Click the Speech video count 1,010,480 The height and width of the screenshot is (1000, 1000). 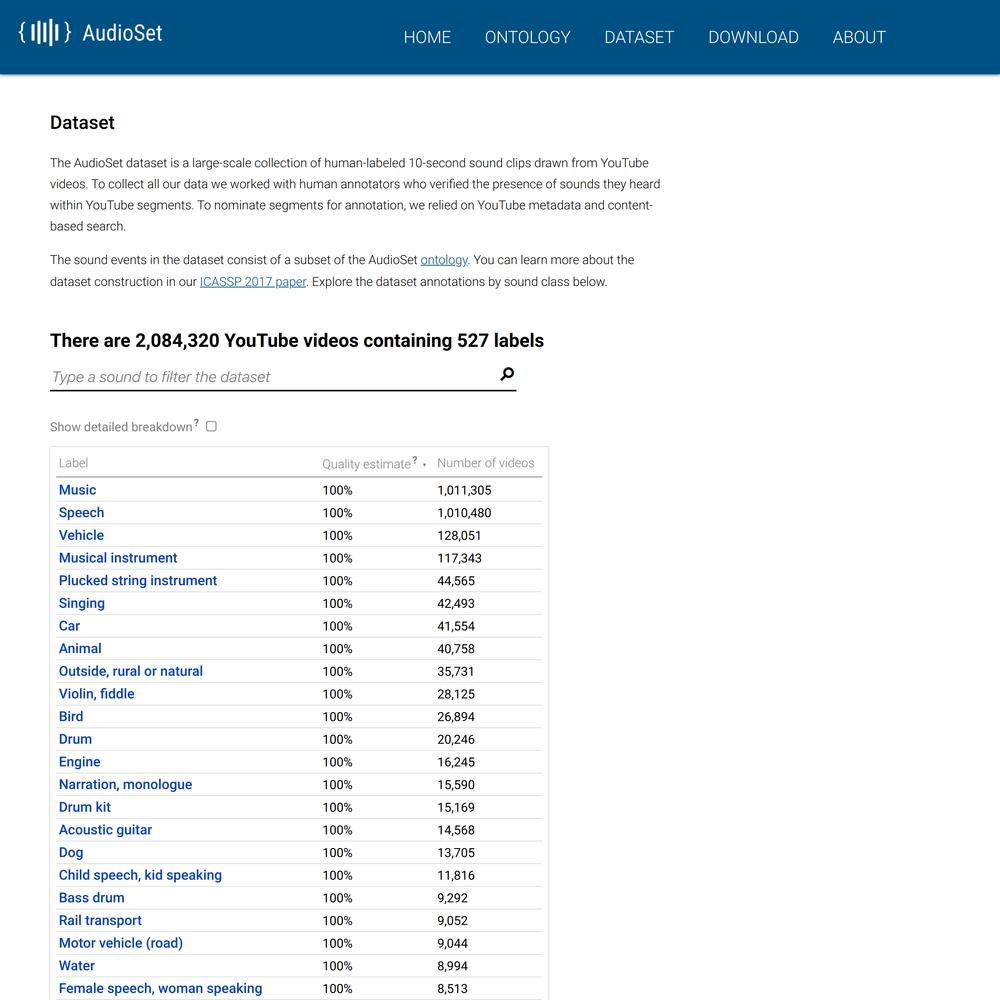(x=464, y=513)
